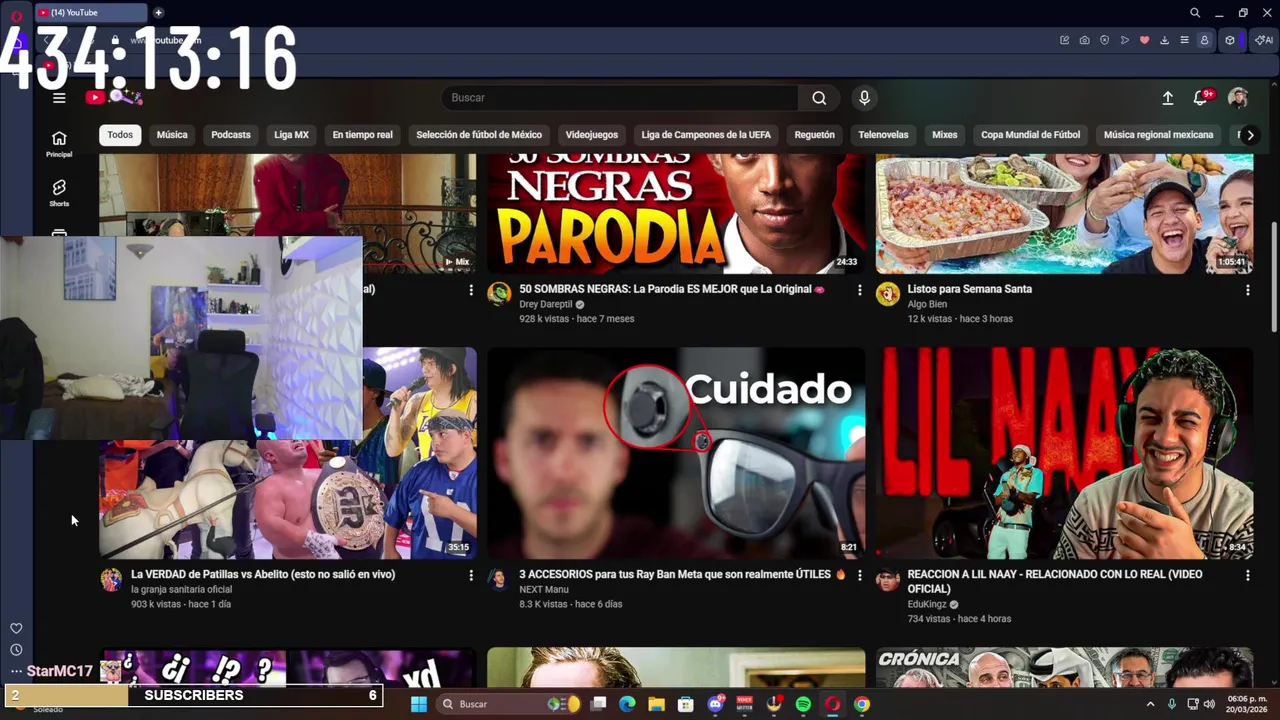Image resolution: width=1280 pixels, height=720 pixels.
Task: Click the page vertical scrollbar
Action: (1273, 277)
